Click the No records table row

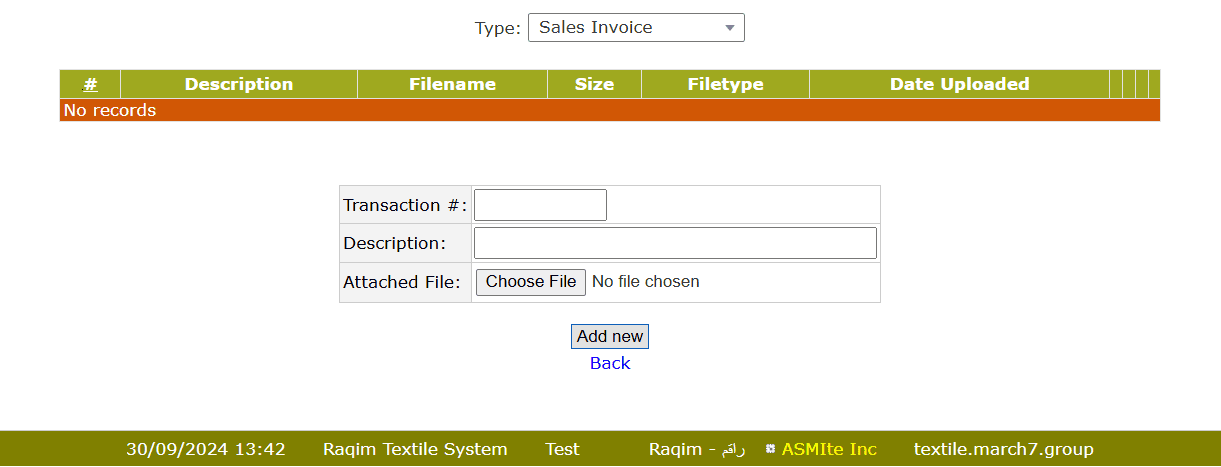click(x=609, y=110)
